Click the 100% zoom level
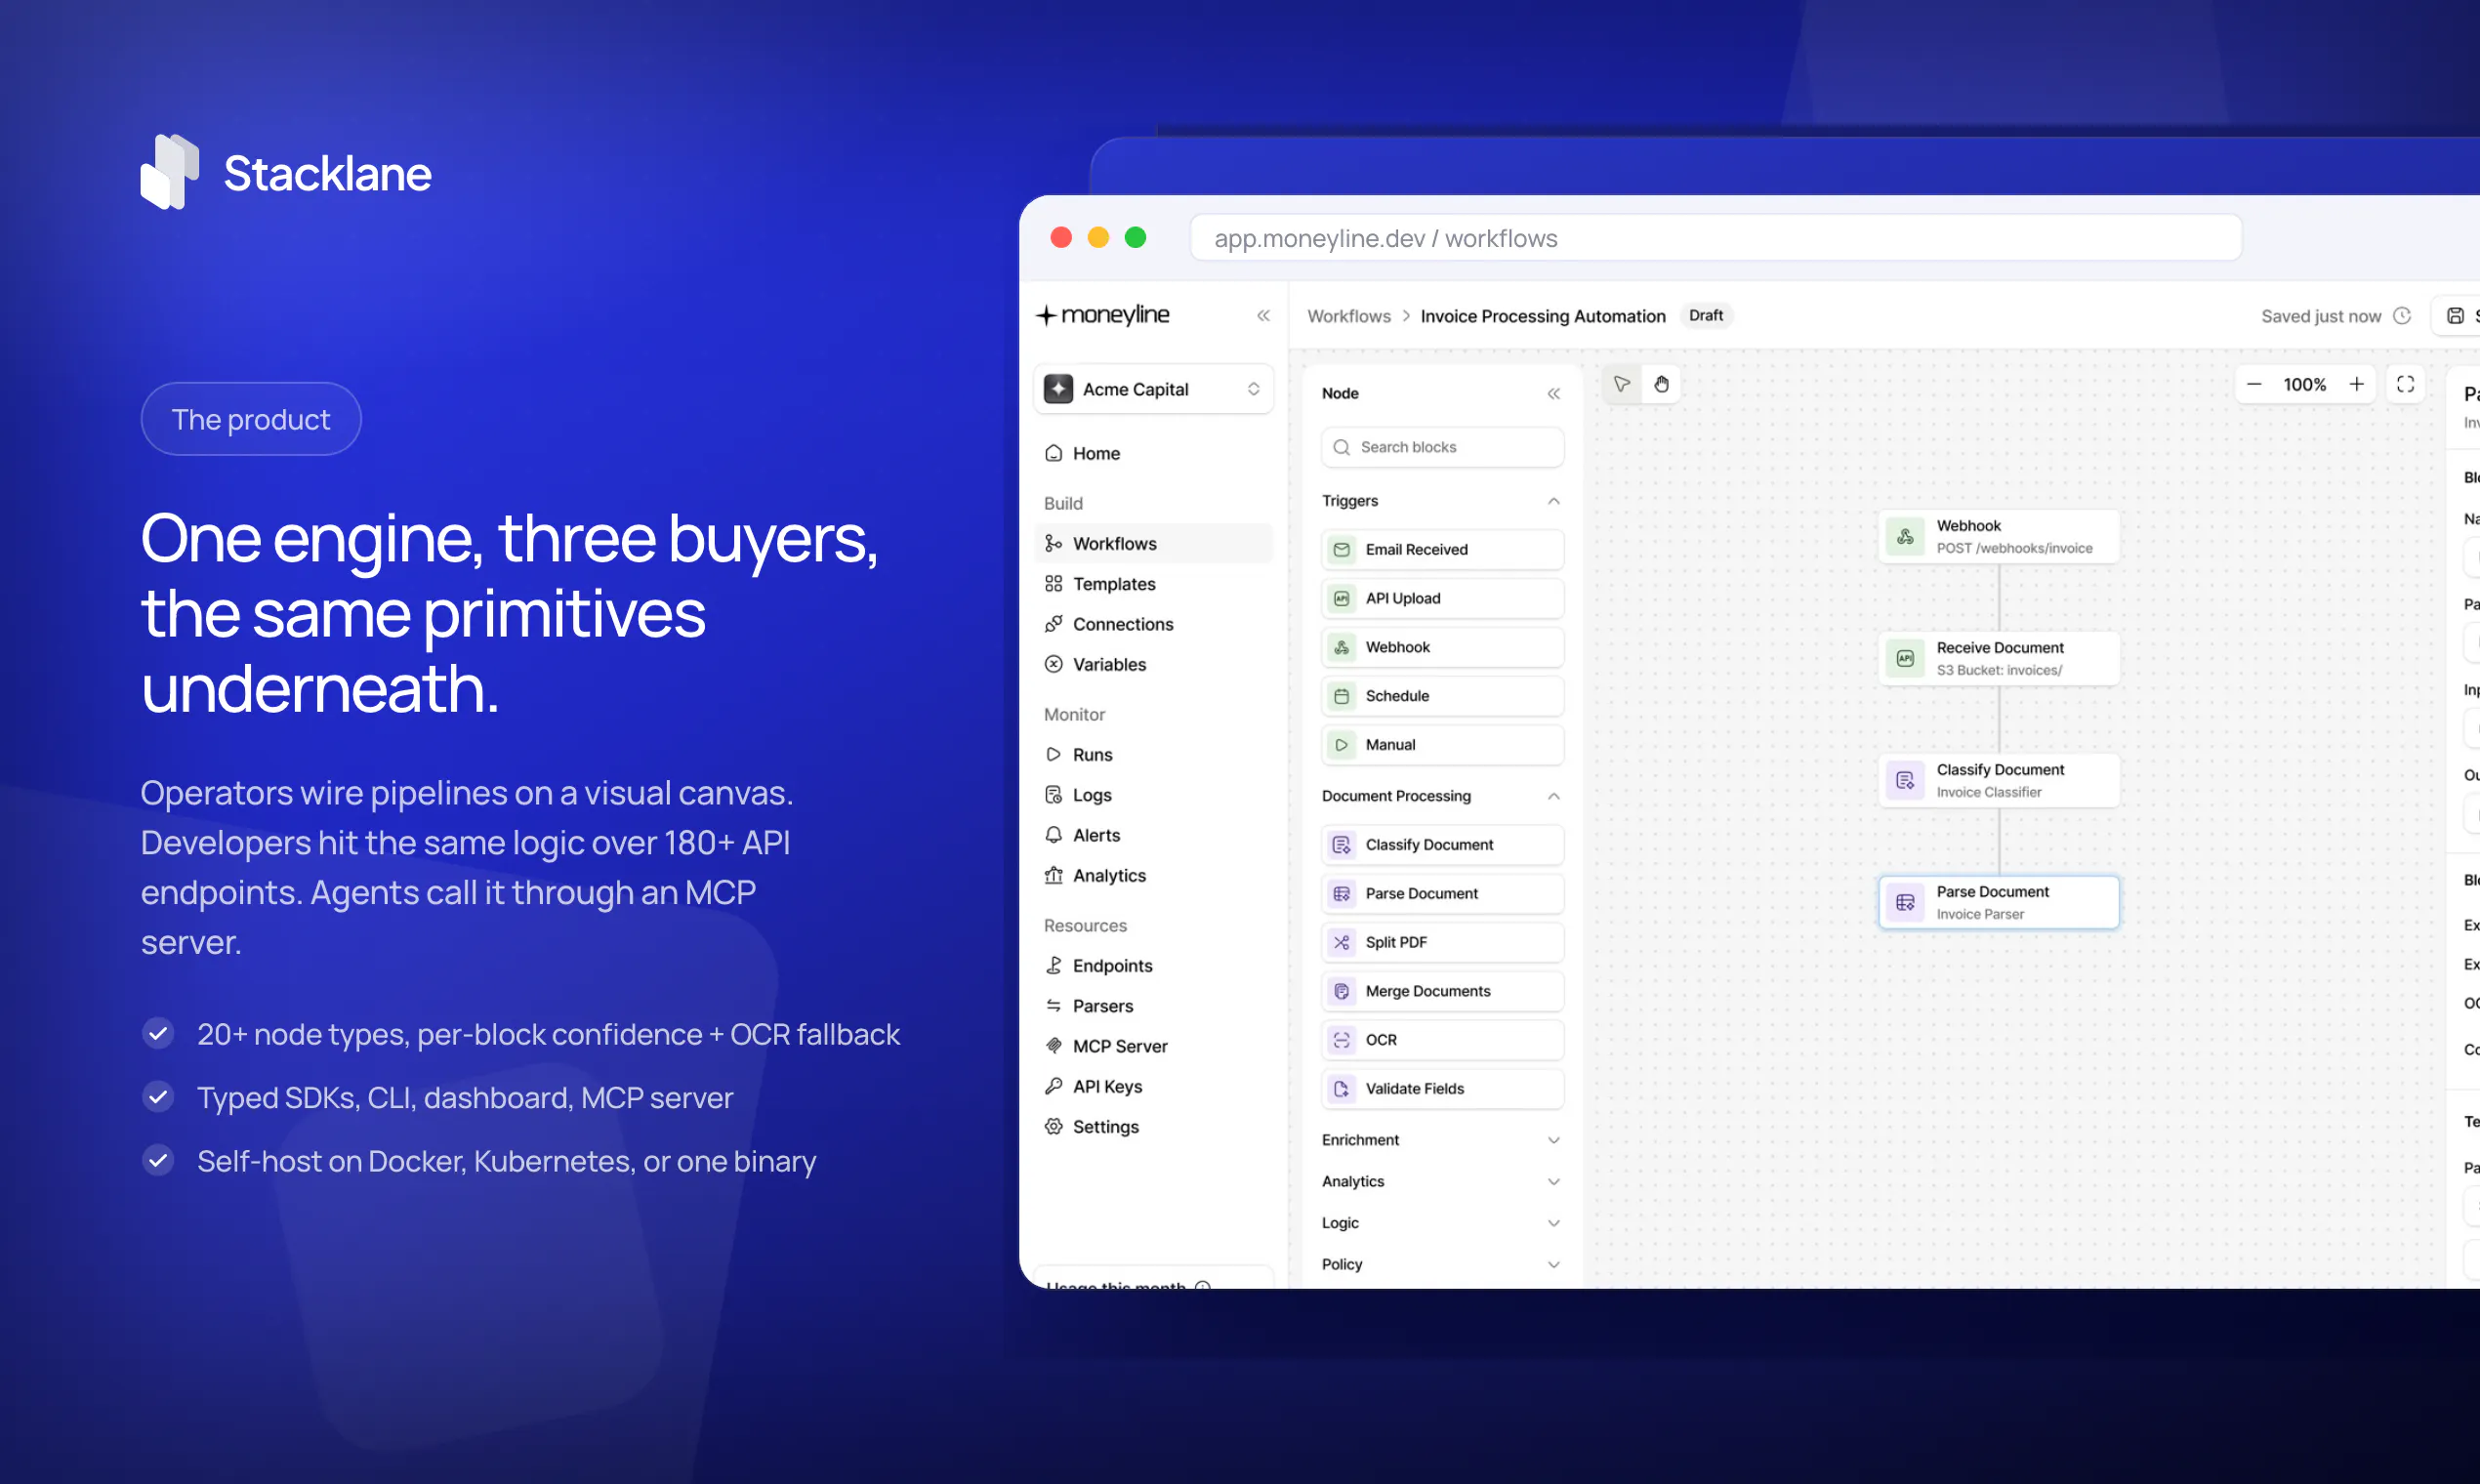2480x1484 pixels. (2304, 384)
